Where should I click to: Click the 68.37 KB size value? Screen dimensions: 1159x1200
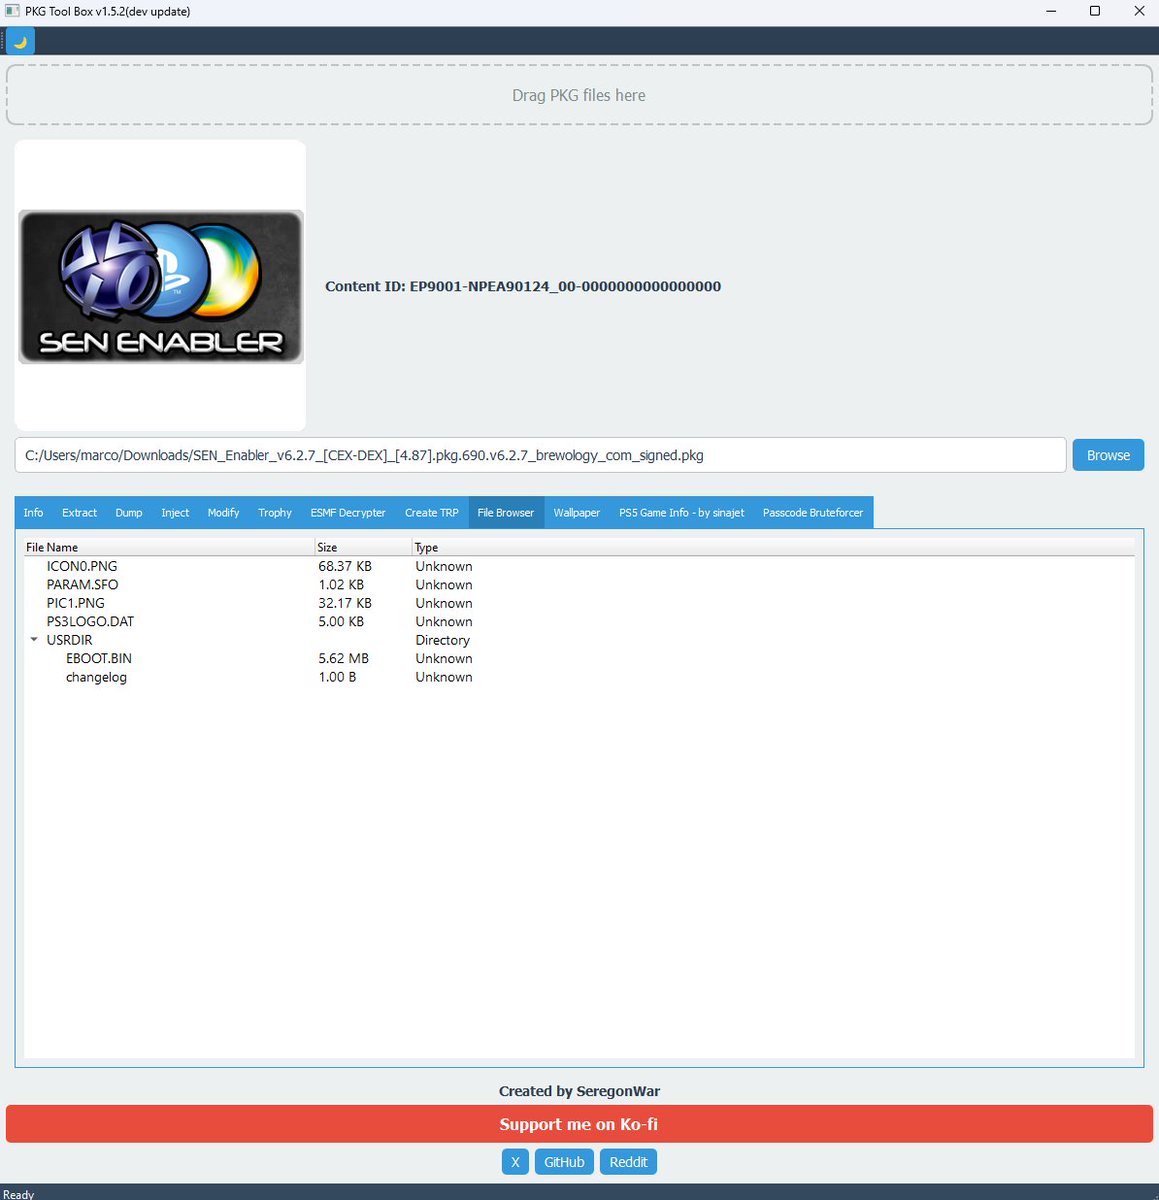click(345, 566)
